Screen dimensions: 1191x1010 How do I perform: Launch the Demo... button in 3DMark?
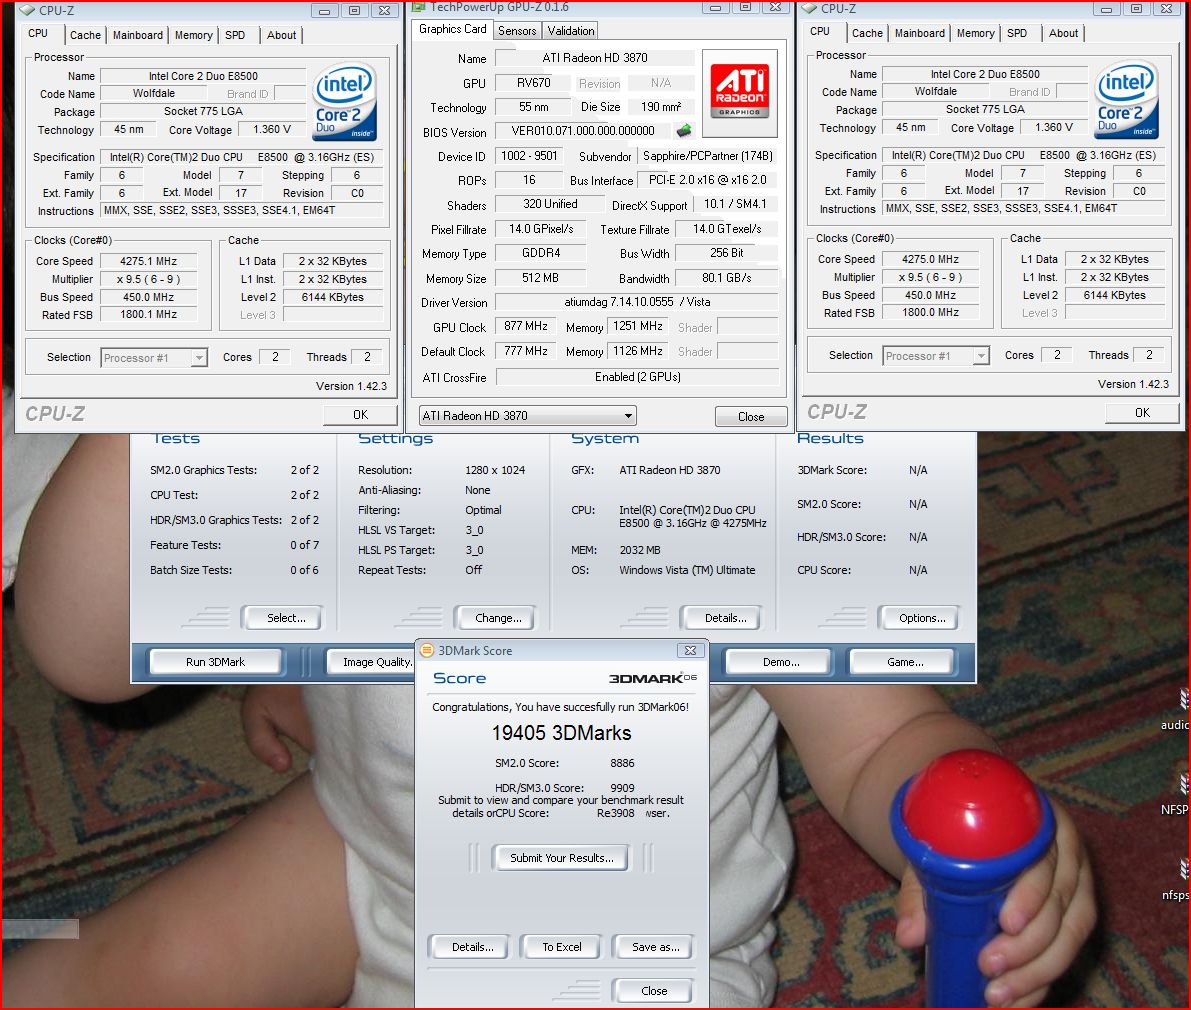[x=781, y=662]
